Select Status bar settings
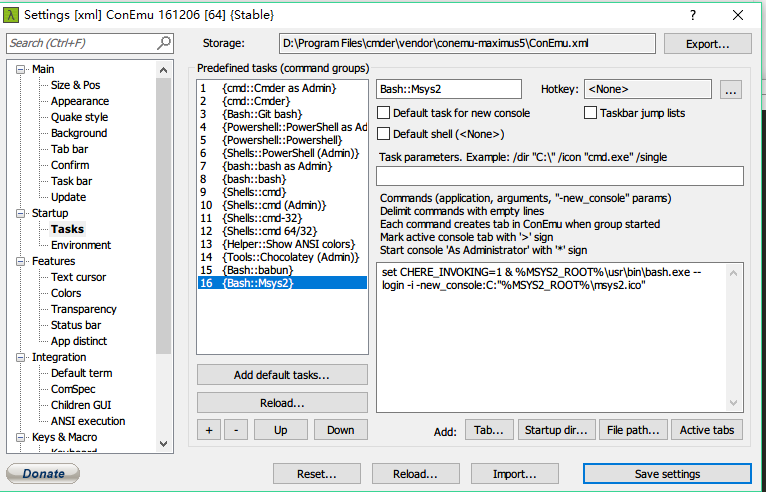 coord(76,325)
